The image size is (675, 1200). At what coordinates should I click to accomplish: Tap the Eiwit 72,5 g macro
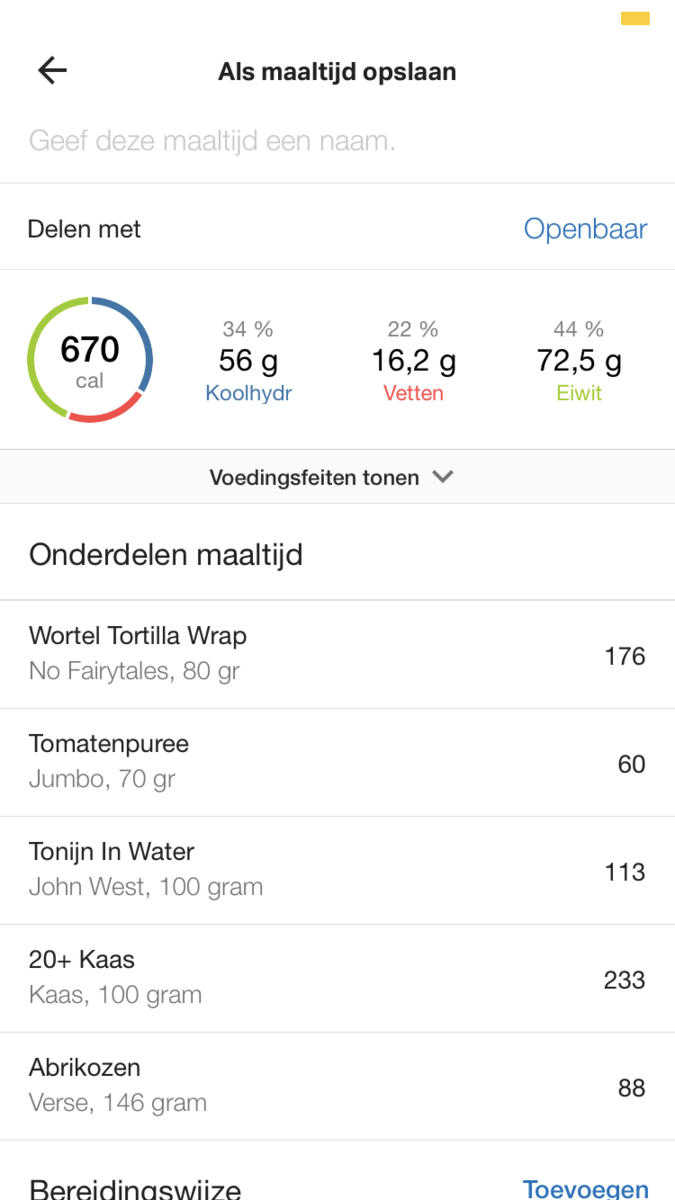[579, 361]
